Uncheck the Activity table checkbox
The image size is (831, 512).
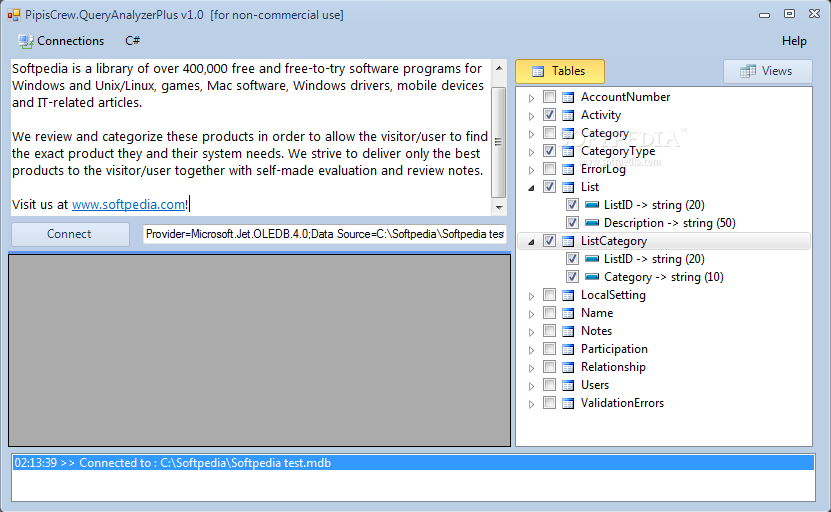(550, 114)
